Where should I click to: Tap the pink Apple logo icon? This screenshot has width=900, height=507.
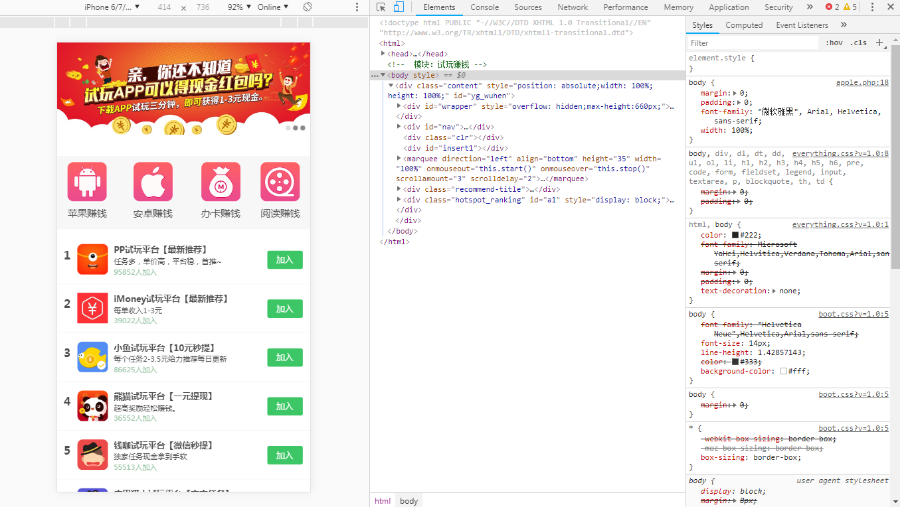tap(153, 181)
